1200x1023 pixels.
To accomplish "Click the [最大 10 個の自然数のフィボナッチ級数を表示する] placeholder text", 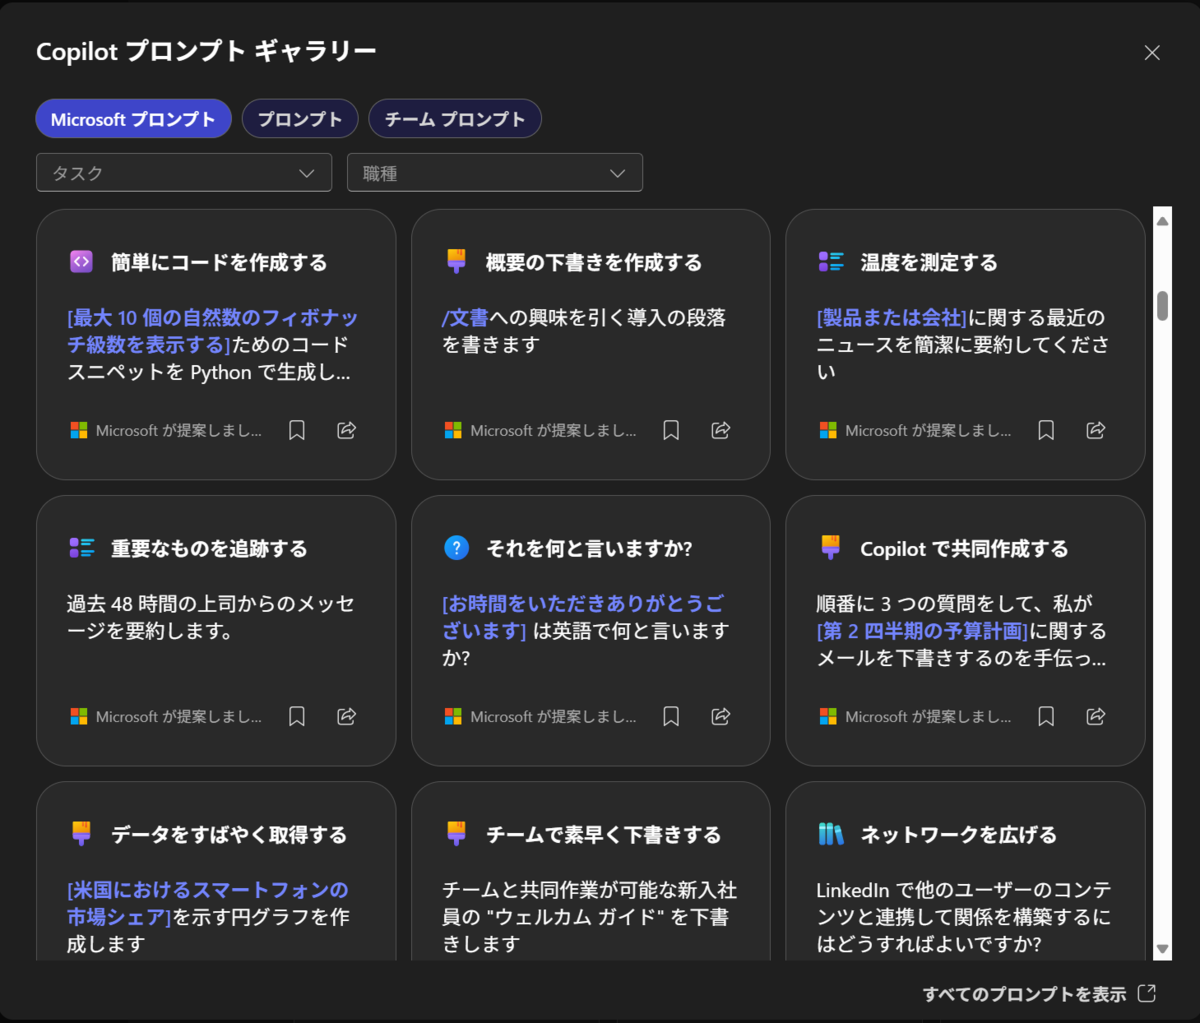I will click(x=212, y=331).
